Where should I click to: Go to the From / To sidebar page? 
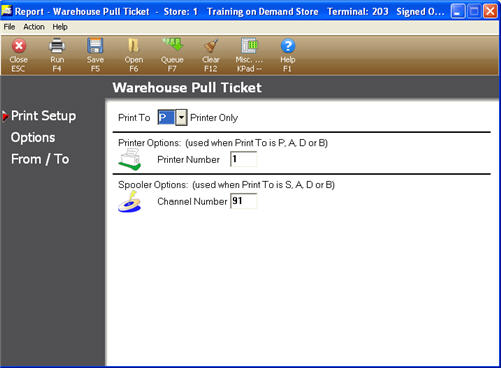[40, 159]
